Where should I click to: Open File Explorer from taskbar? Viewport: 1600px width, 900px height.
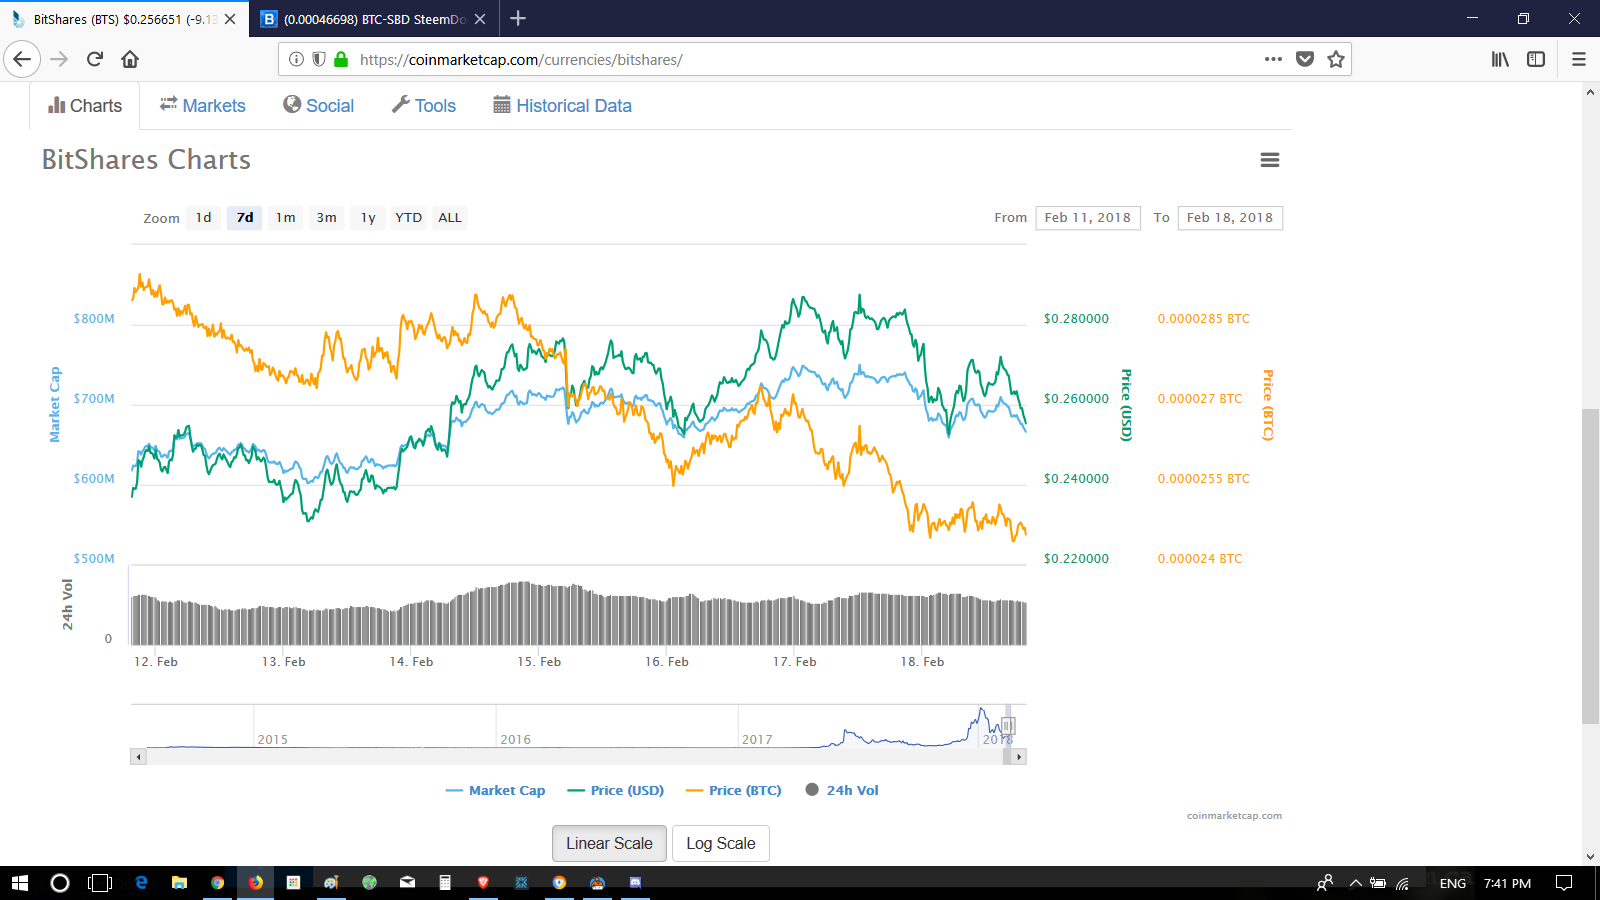179,883
